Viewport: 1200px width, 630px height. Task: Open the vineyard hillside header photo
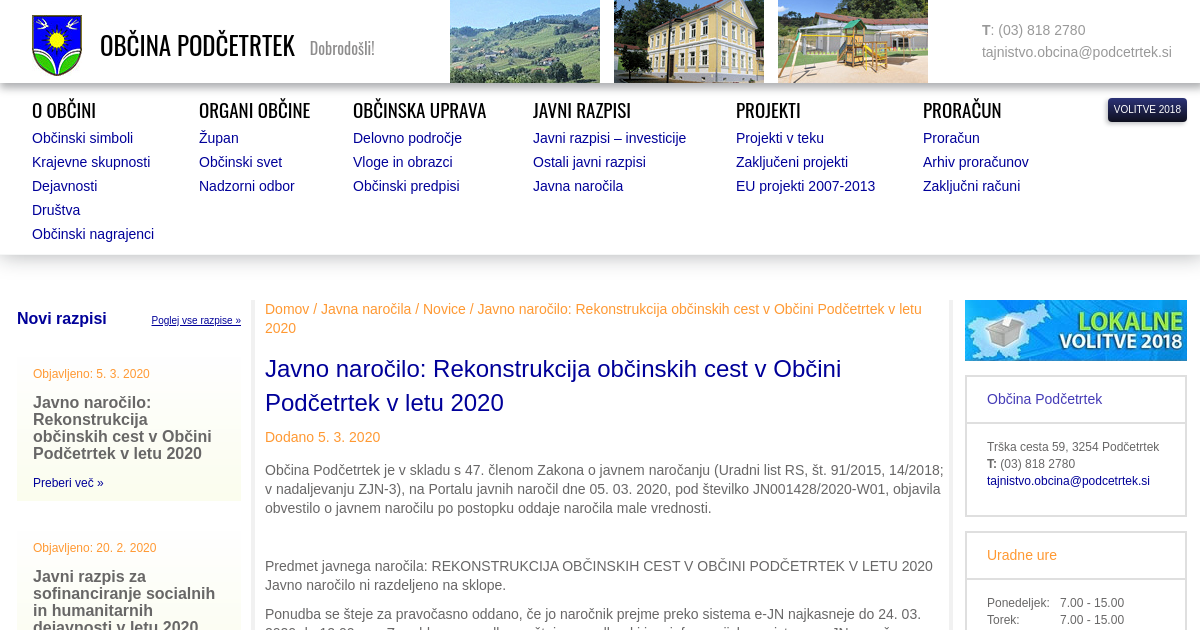pos(524,41)
